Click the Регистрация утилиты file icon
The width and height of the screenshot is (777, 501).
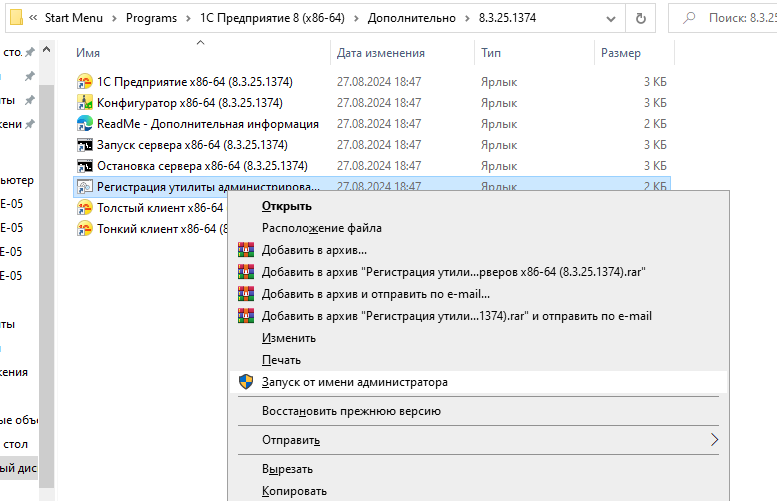tap(85, 187)
